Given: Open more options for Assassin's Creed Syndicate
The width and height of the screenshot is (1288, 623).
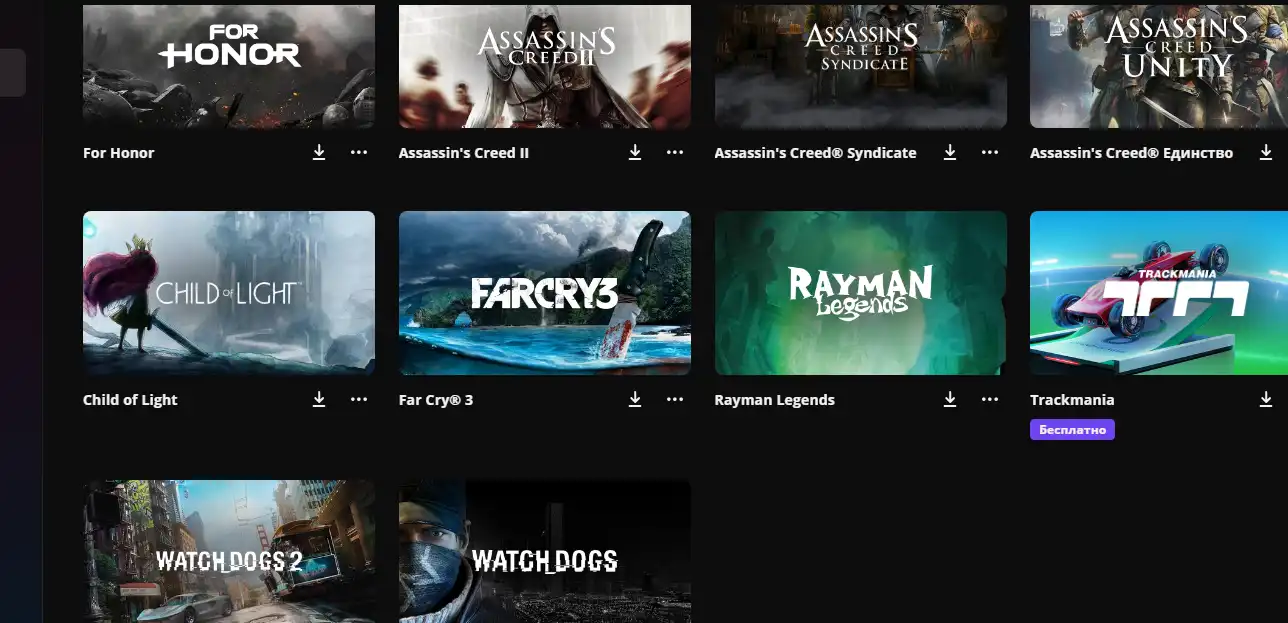Looking at the screenshot, I should (x=990, y=152).
